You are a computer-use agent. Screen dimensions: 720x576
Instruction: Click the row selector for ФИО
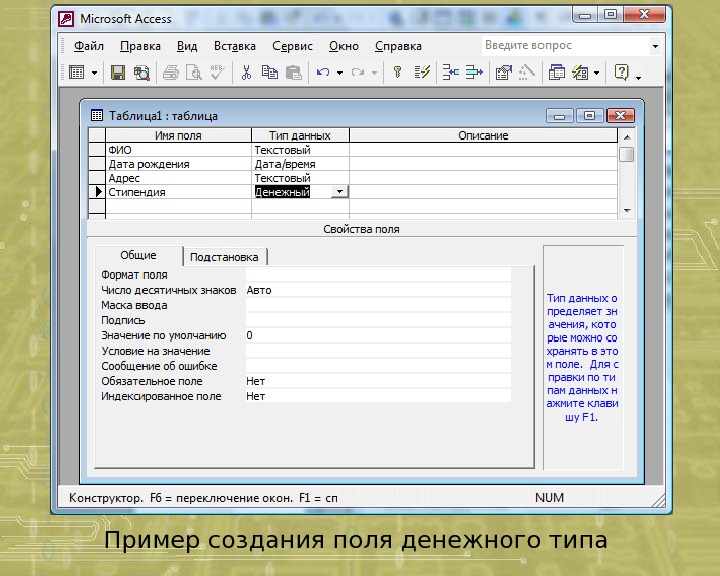coord(96,150)
